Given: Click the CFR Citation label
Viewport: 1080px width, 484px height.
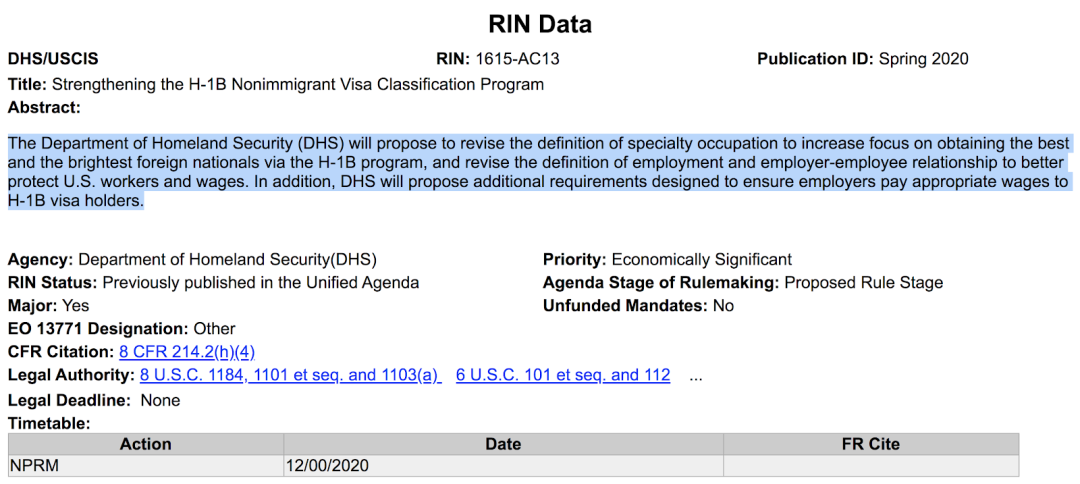Looking at the screenshot, I should coord(61,352).
